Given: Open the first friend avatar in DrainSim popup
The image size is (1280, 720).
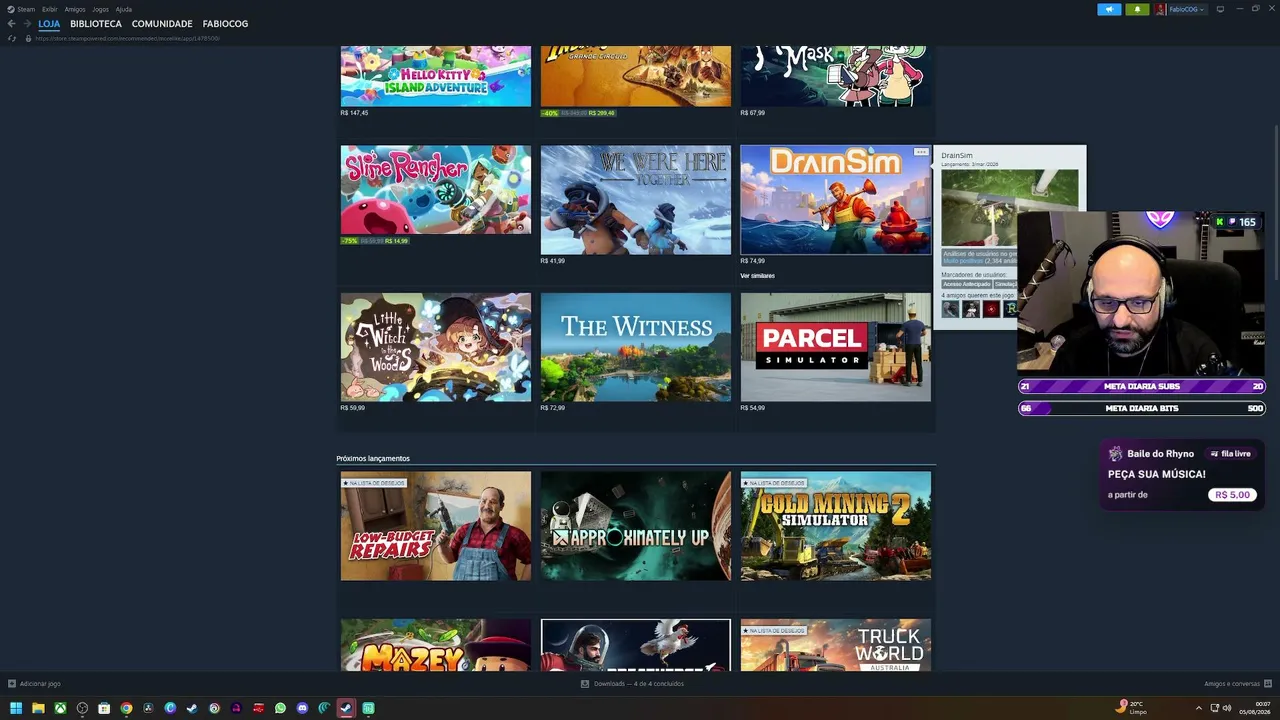Looking at the screenshot, I should coord(950,309).
